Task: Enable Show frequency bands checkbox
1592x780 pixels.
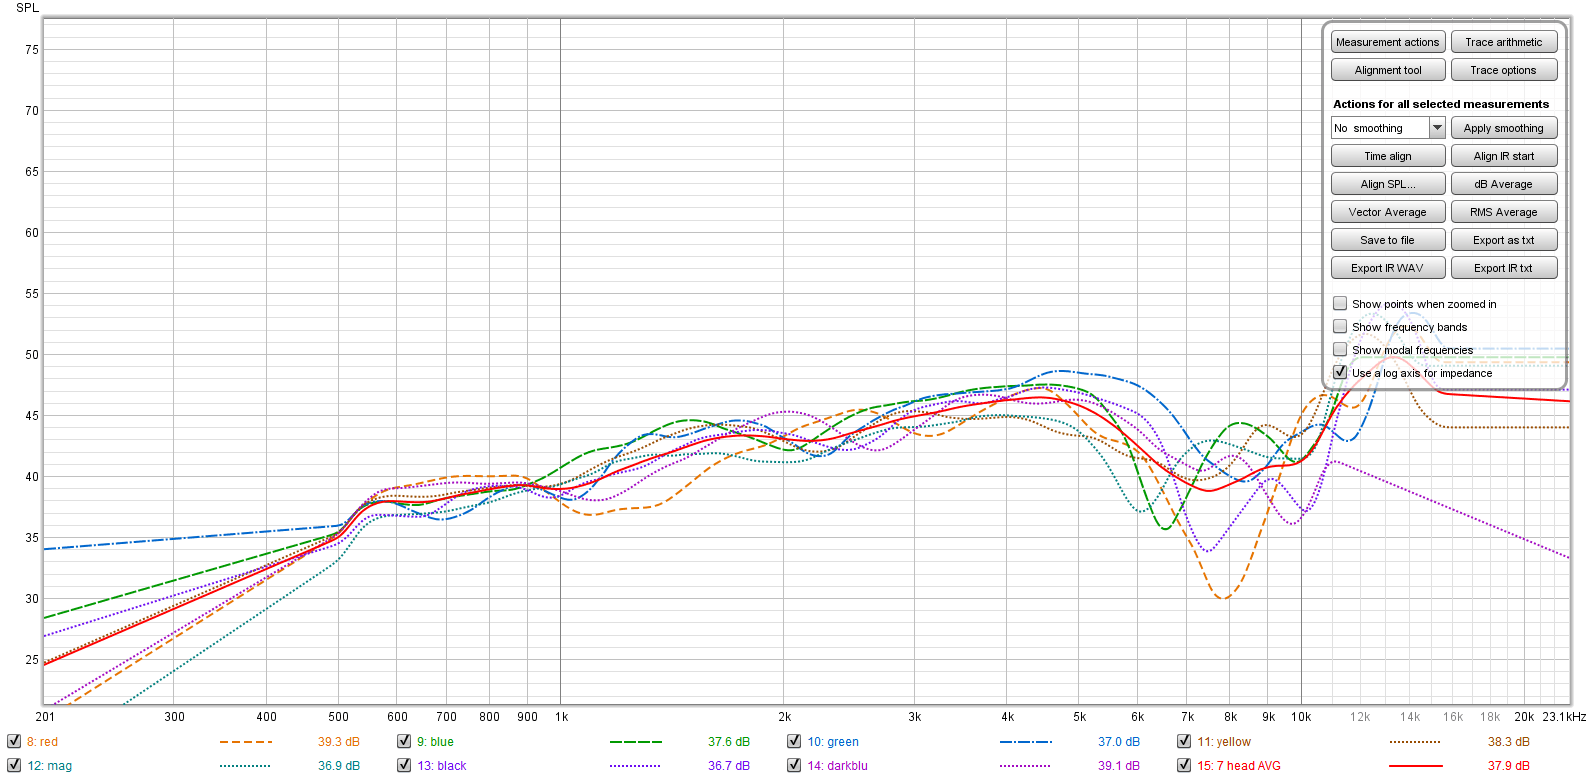Action: click(1340, 326)
